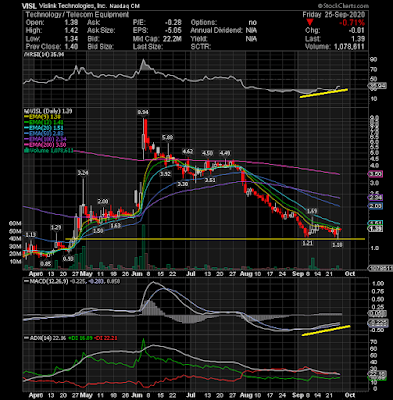Click the 10M volume axis label

point(15,262)
